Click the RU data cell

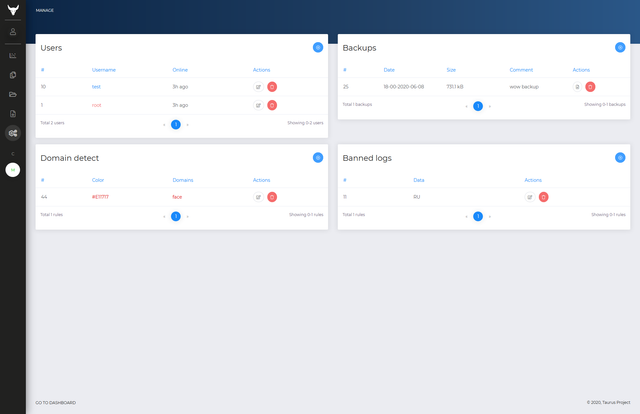pos(416,197)
